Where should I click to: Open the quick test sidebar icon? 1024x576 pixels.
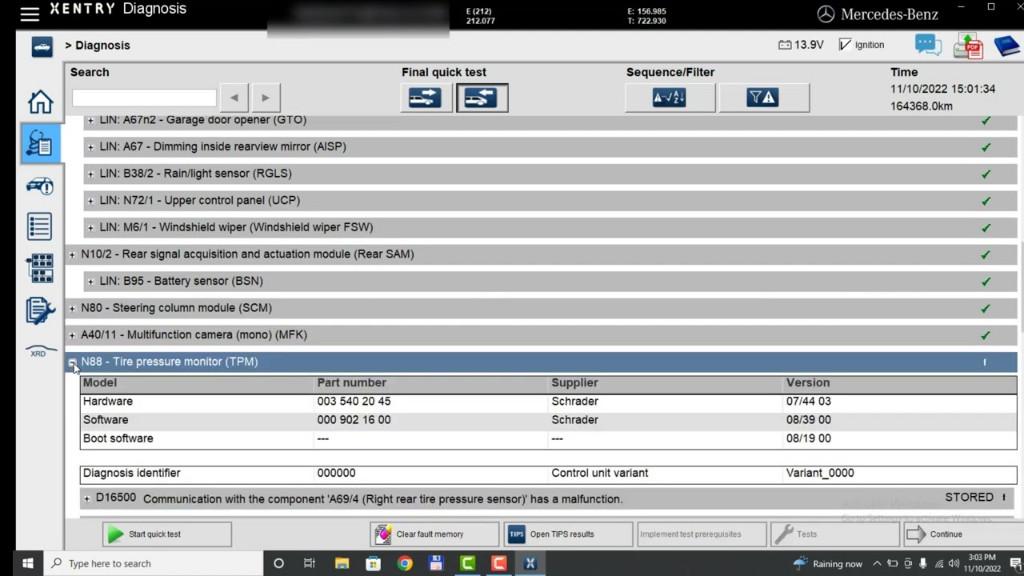click(40, 144)
